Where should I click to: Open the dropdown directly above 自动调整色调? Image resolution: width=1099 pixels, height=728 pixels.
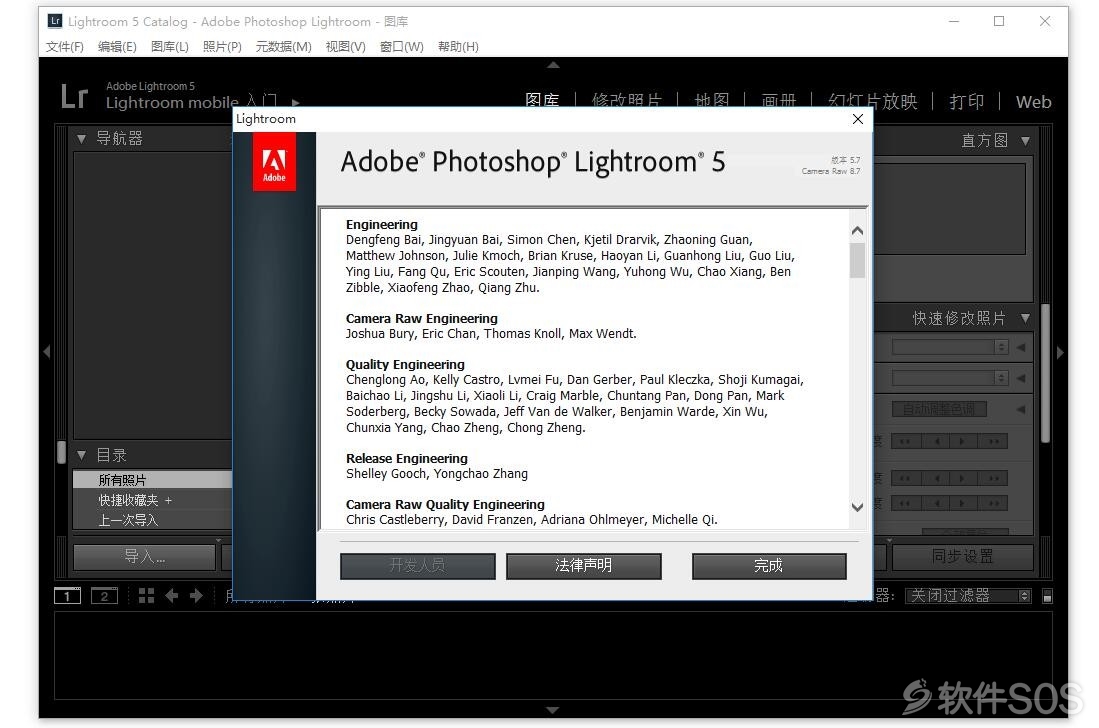[950, 378]
